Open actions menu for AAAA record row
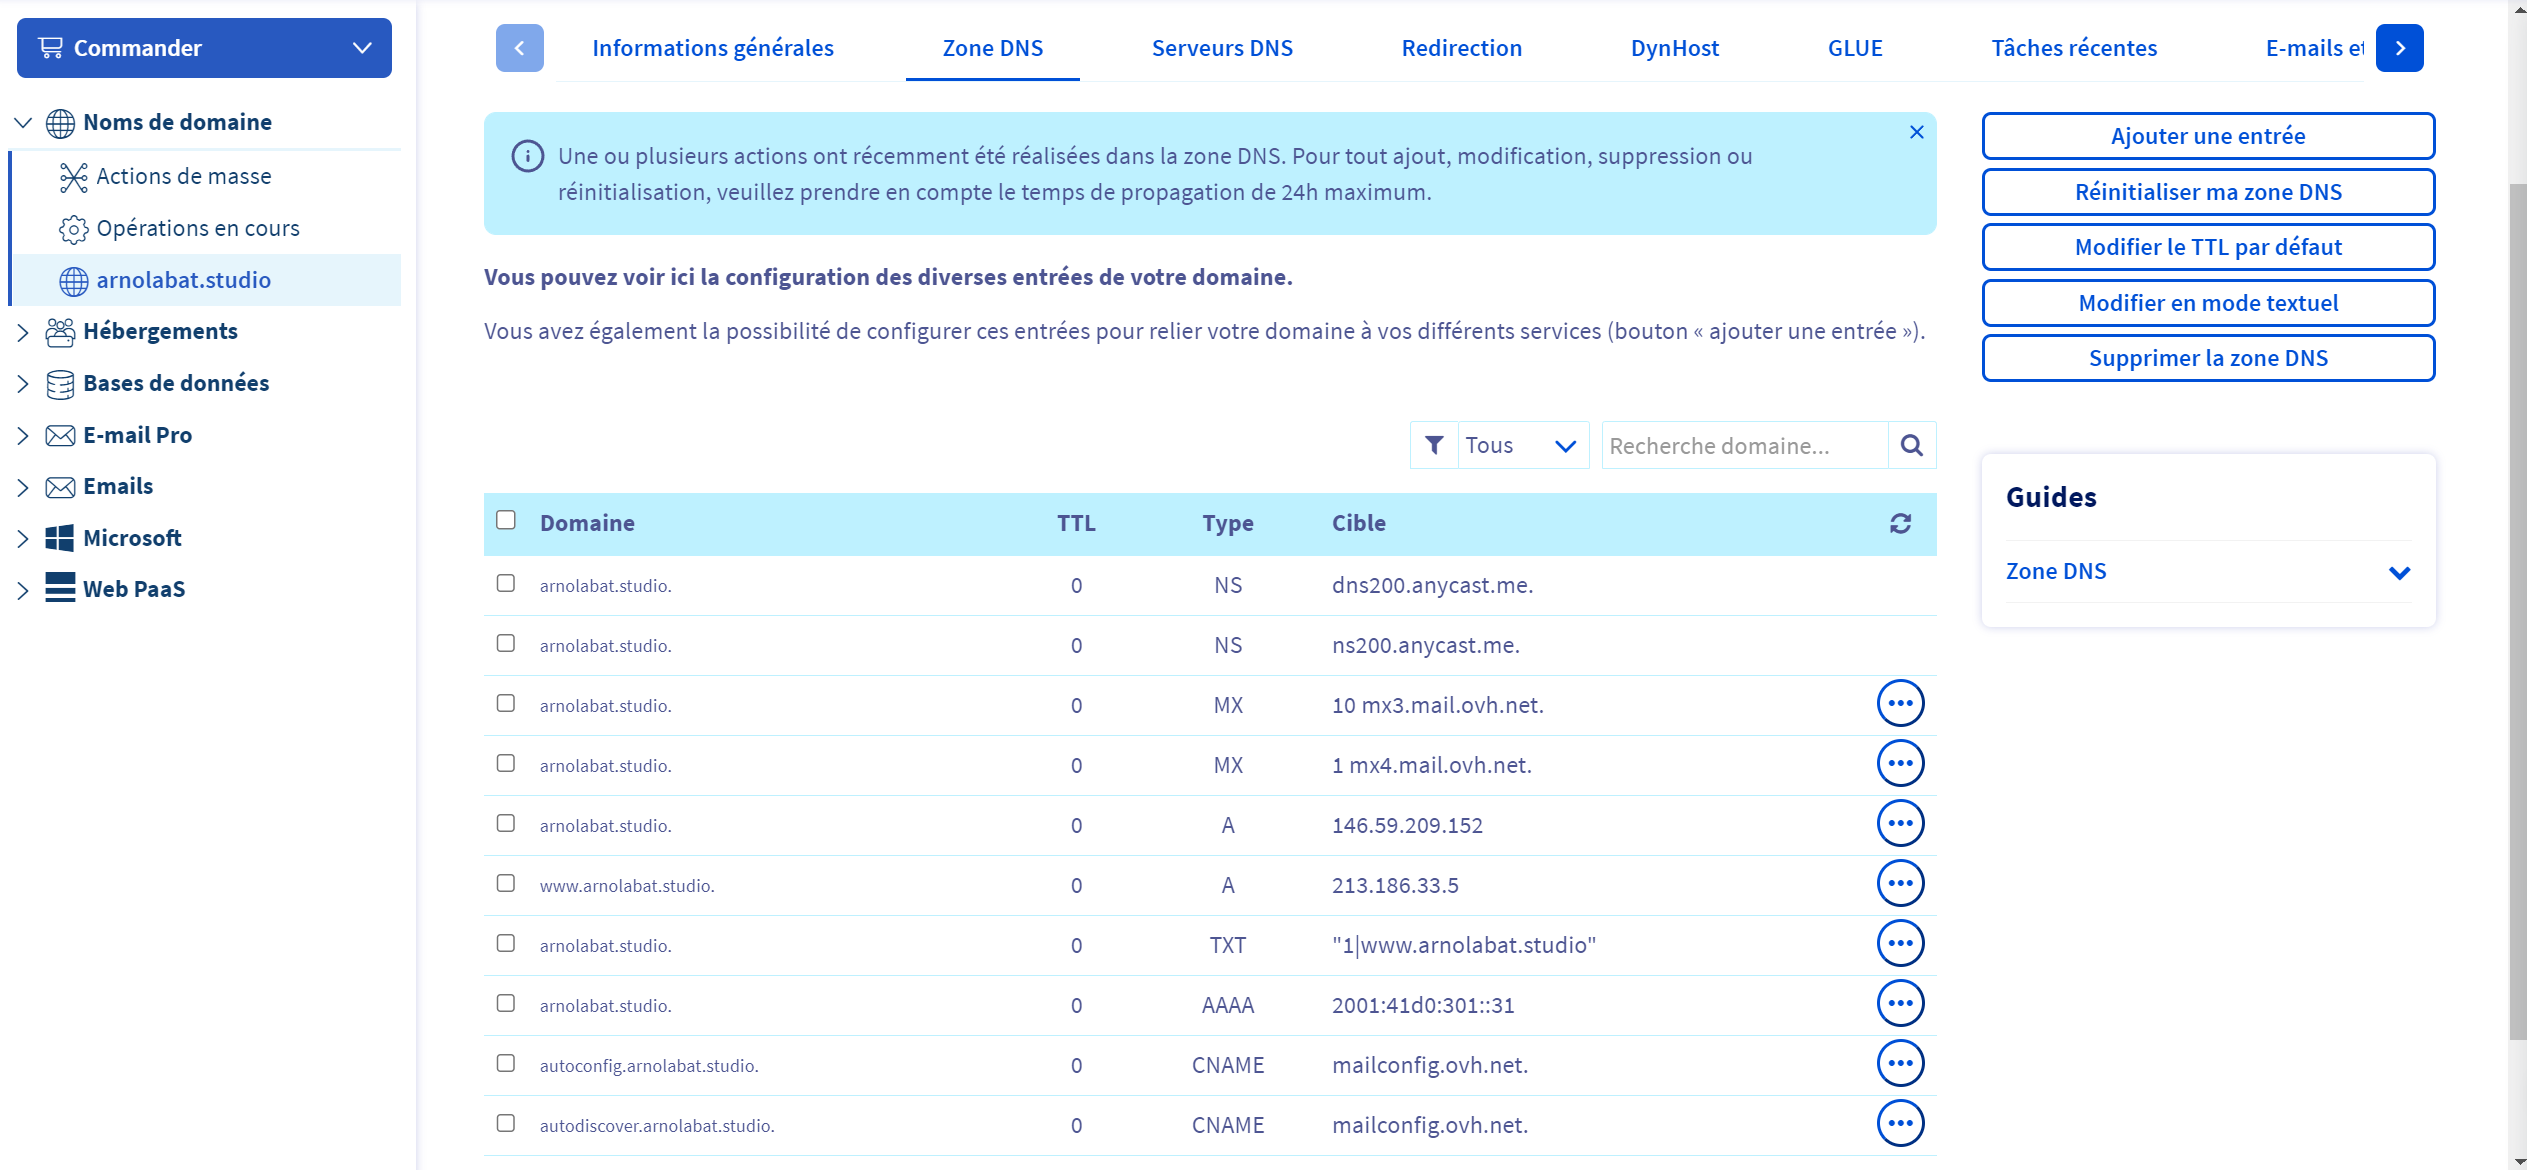 pos(1900,1004)
